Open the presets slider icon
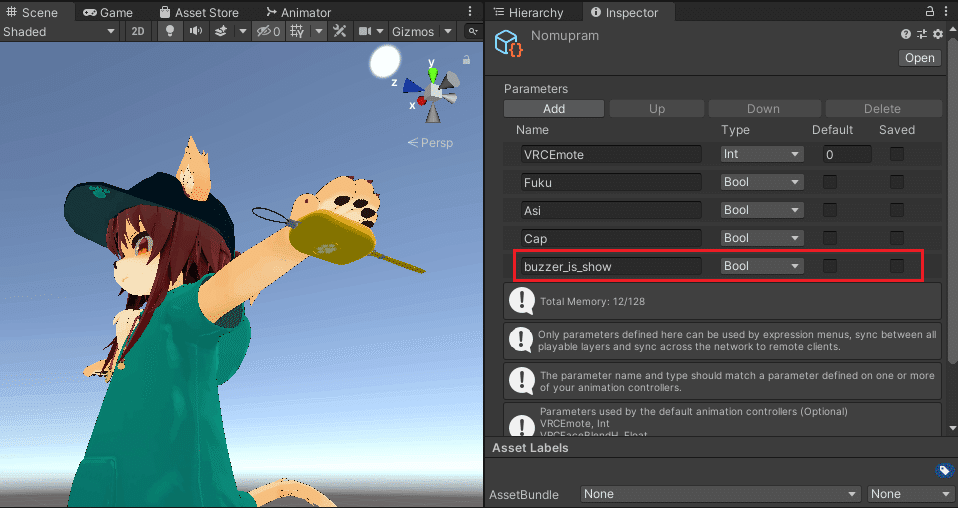 click(922, 35)
